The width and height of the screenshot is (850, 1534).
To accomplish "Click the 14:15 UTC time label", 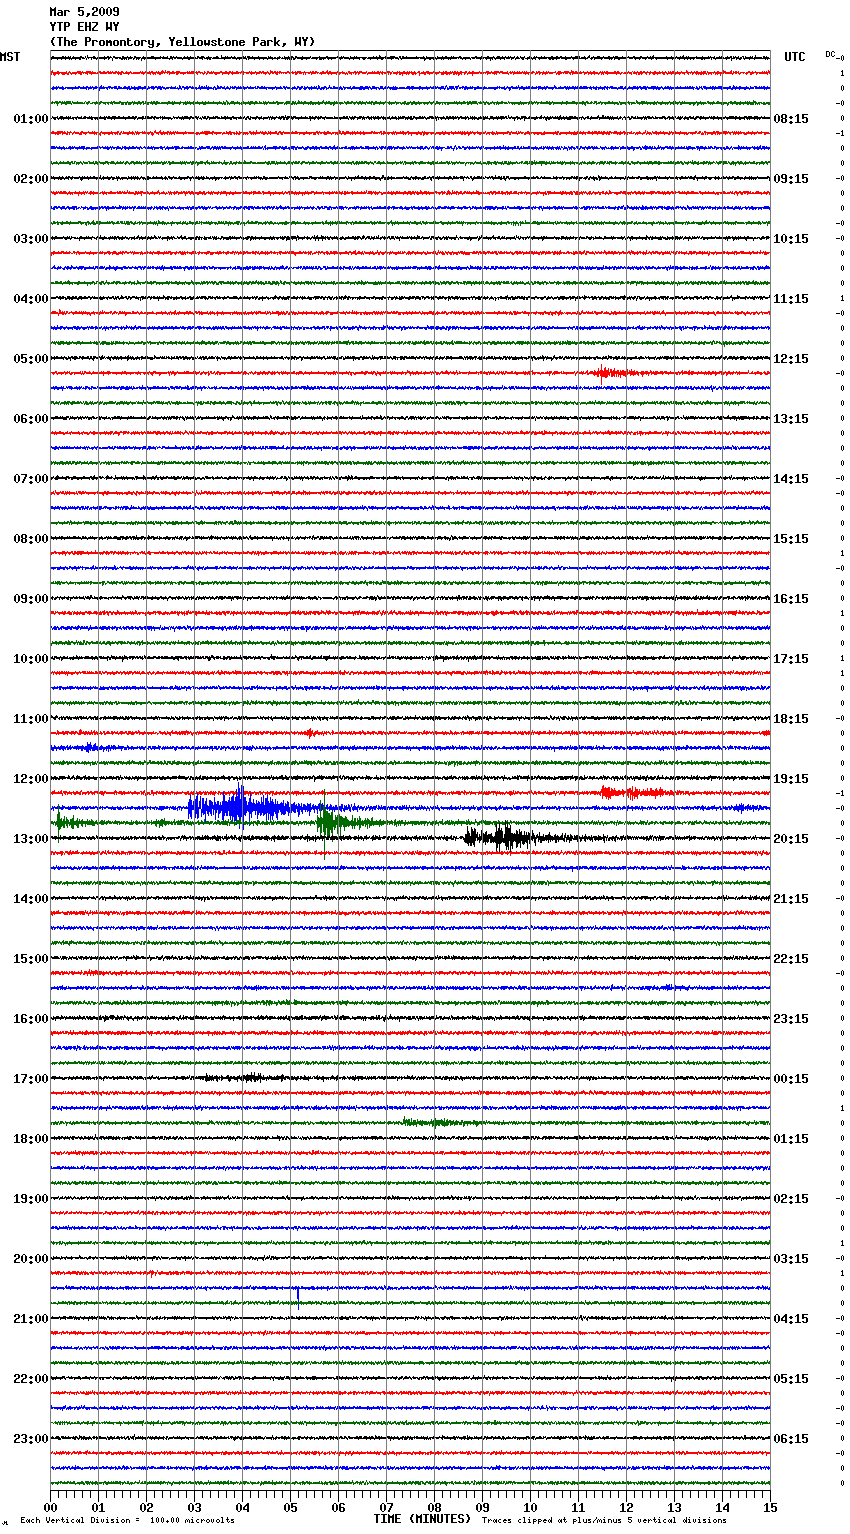I will pyautogui.click(x=791, y=479).
